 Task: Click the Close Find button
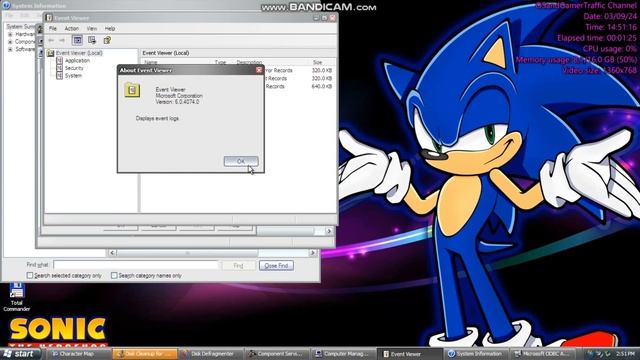pos(276,266)
